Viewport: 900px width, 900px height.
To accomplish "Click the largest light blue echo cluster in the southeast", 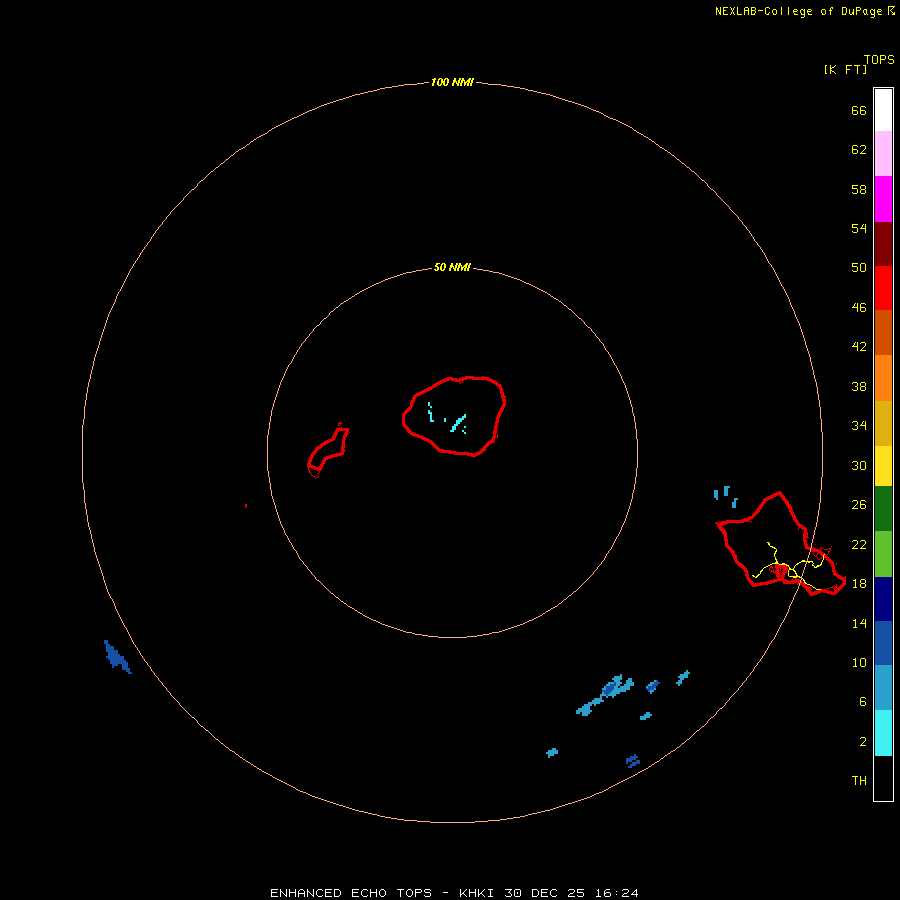I will click(605, 695).
